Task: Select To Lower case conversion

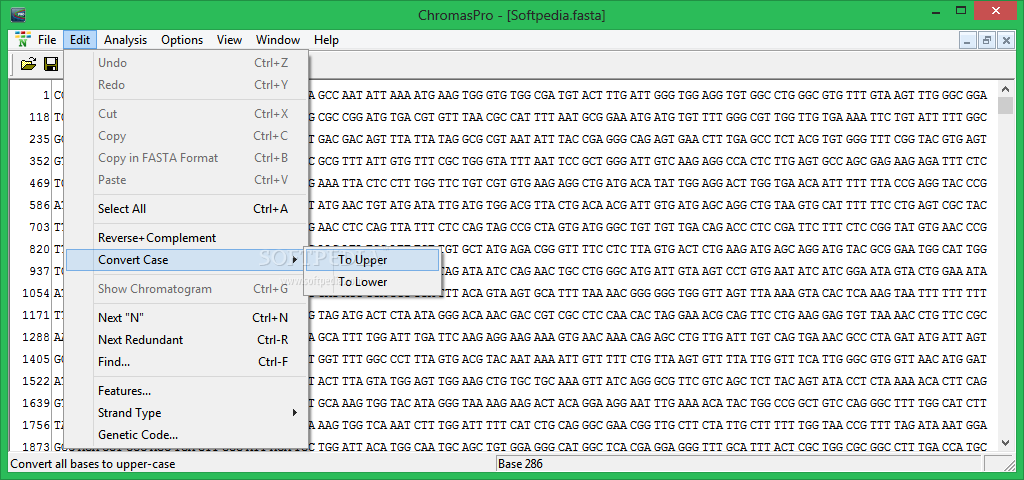Action: click(372, 282)
